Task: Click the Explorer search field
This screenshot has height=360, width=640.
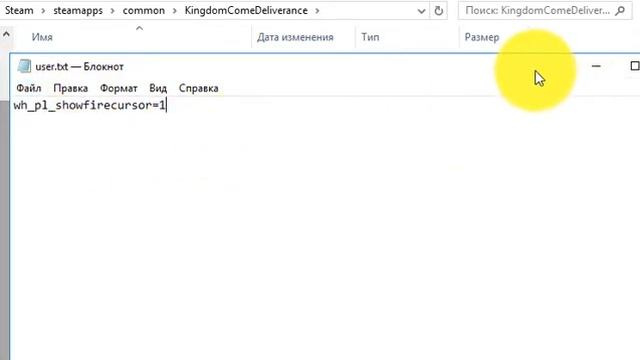Action: coord(545,11)
